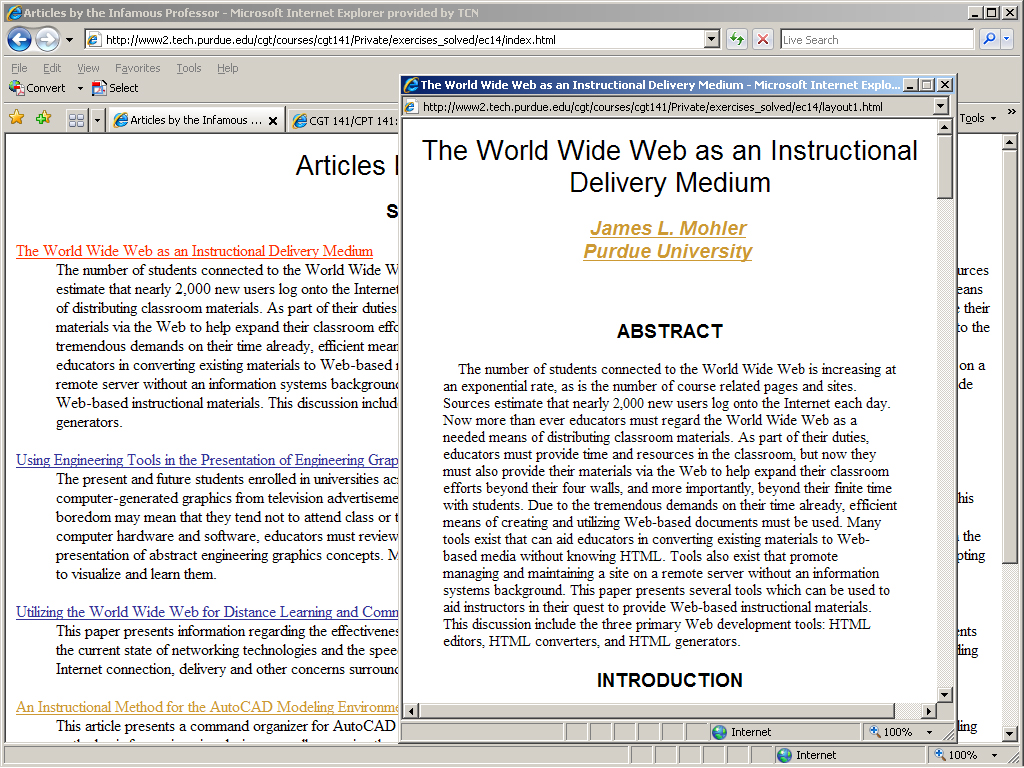Open the Convert dropdown arrow
This screenshot has width=1024, height=768.
[x=80, y=88]
